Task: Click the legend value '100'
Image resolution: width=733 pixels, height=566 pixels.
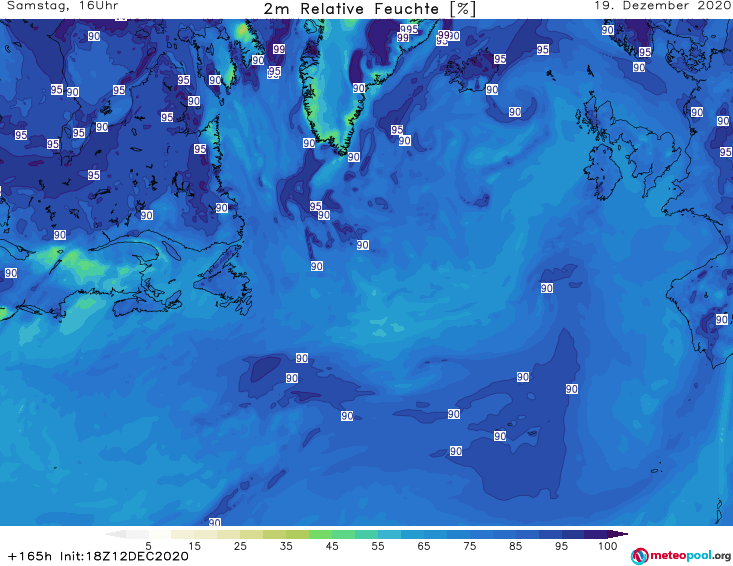Action: click(607, 546)
